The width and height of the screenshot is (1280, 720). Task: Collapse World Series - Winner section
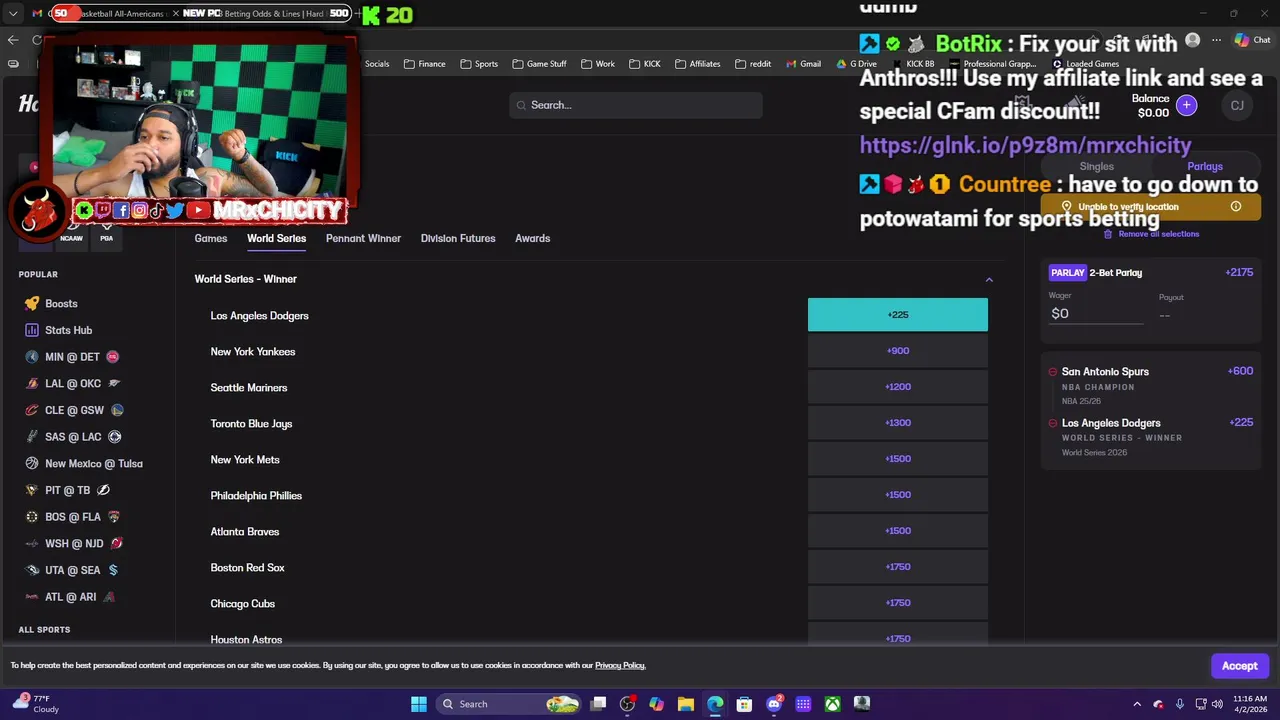pyautogui.click(x=989, y=279)
